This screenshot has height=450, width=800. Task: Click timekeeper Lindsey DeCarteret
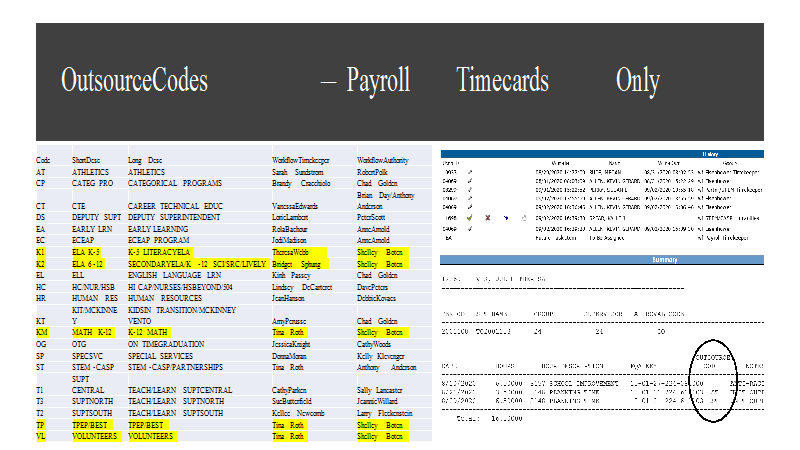(302, 287)
